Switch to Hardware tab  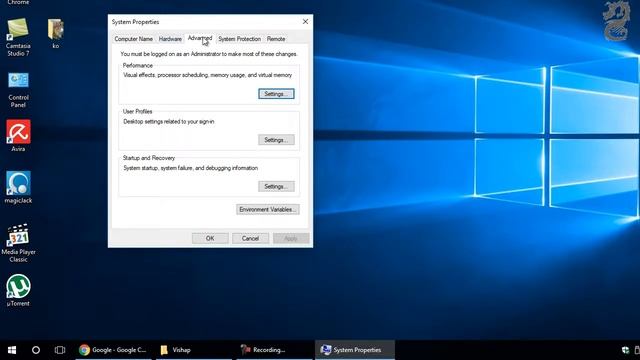tap(170, 39)
